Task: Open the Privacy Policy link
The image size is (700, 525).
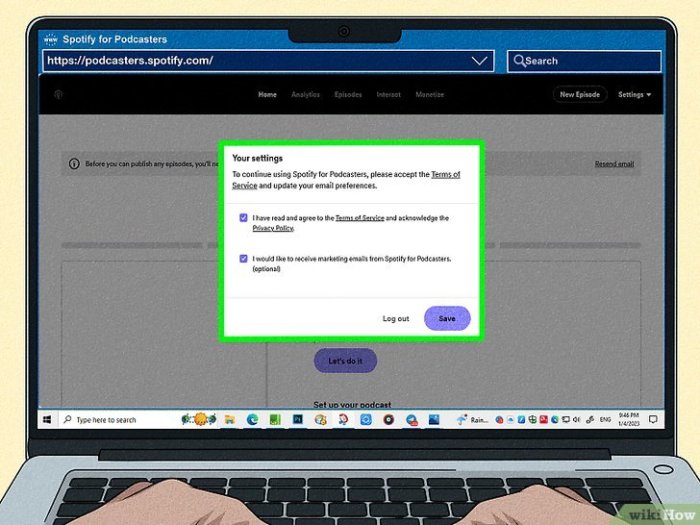Action: (x=273, y=228)
